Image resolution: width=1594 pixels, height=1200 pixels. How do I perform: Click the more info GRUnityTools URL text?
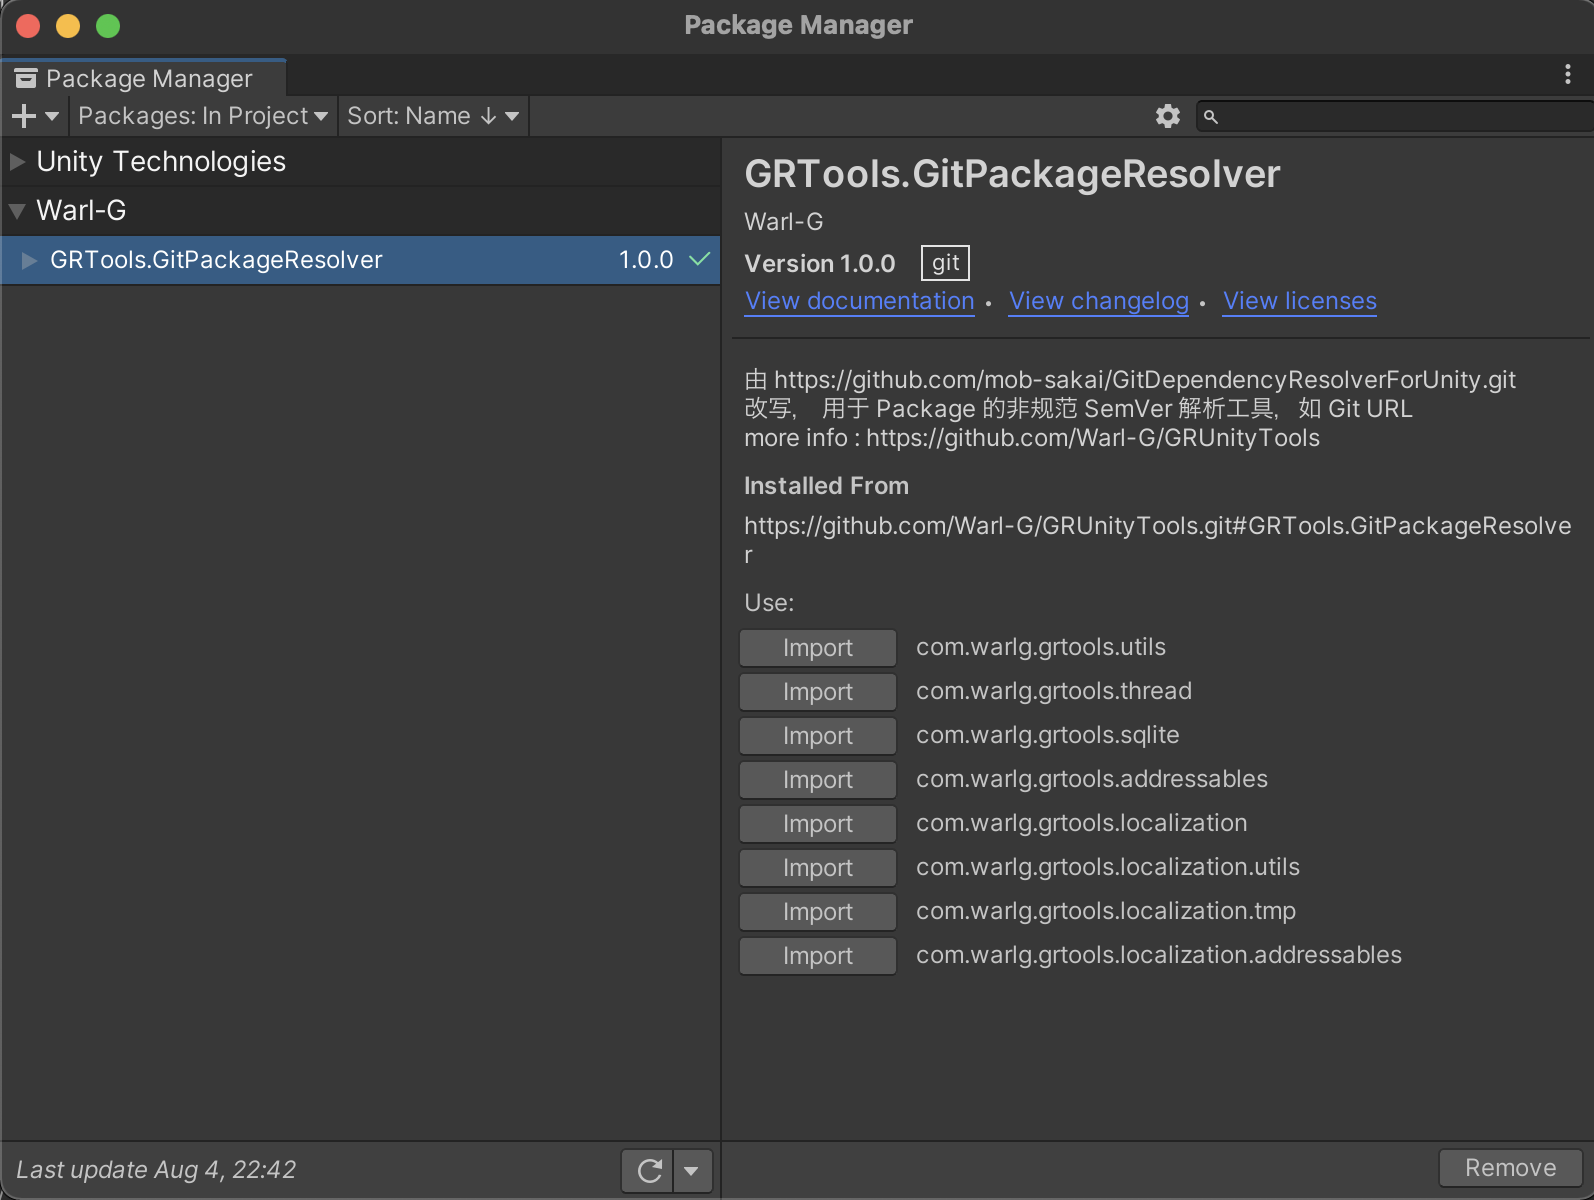[x=1092, y=438]
